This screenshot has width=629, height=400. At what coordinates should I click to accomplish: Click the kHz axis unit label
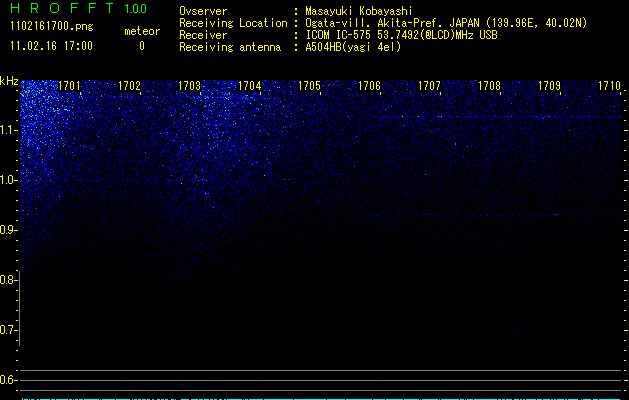point(9,81)
